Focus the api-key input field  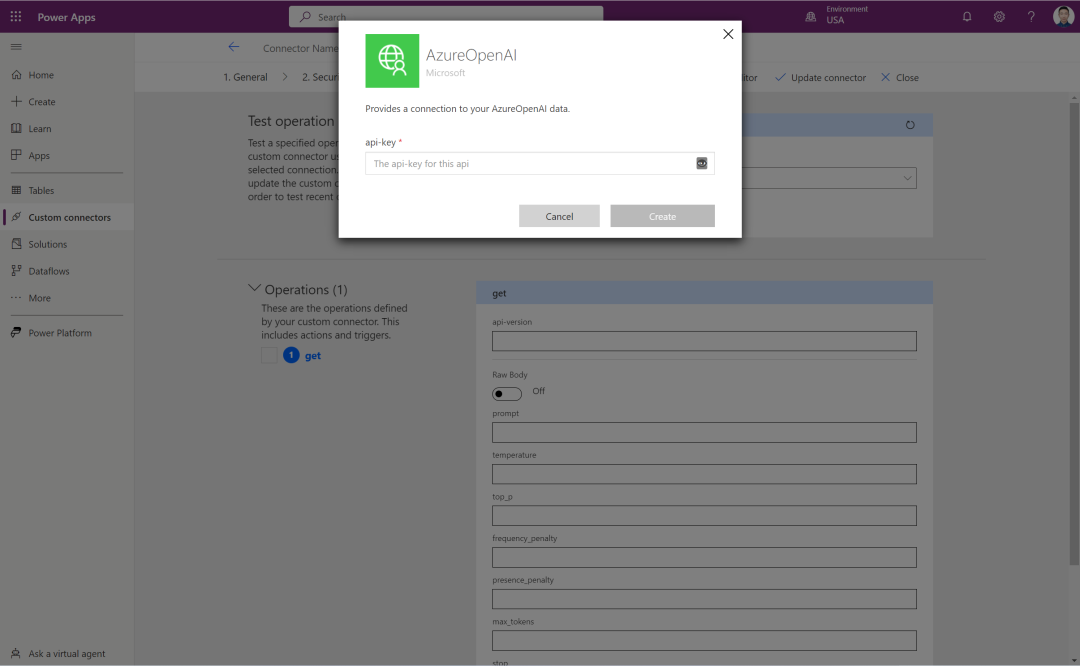coord(539,163)
